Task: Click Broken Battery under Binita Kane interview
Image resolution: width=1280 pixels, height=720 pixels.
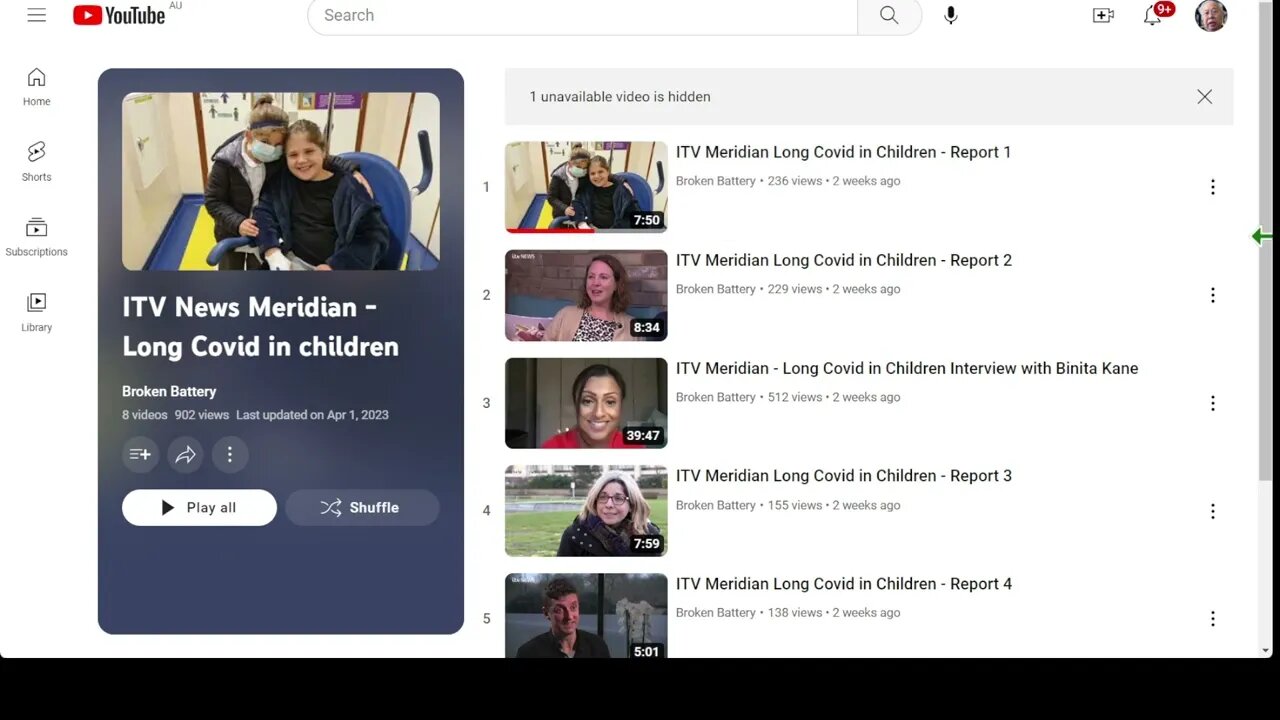Action: click(716, 397)
